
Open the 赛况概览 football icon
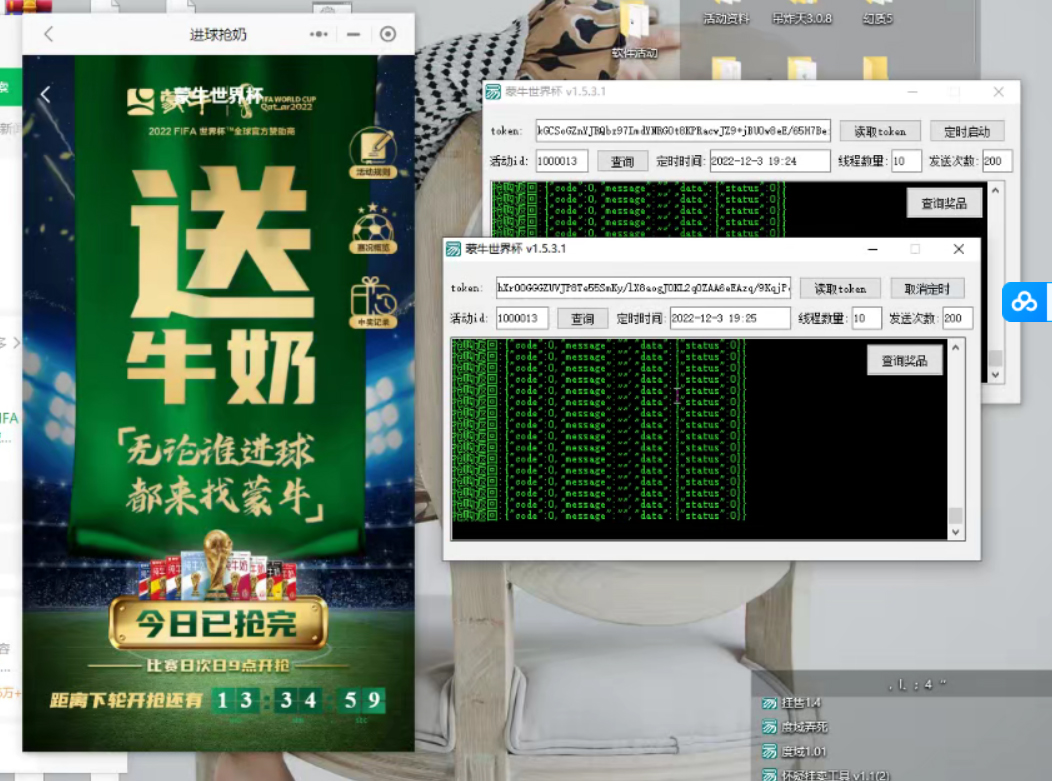click(x=372, y=230)
